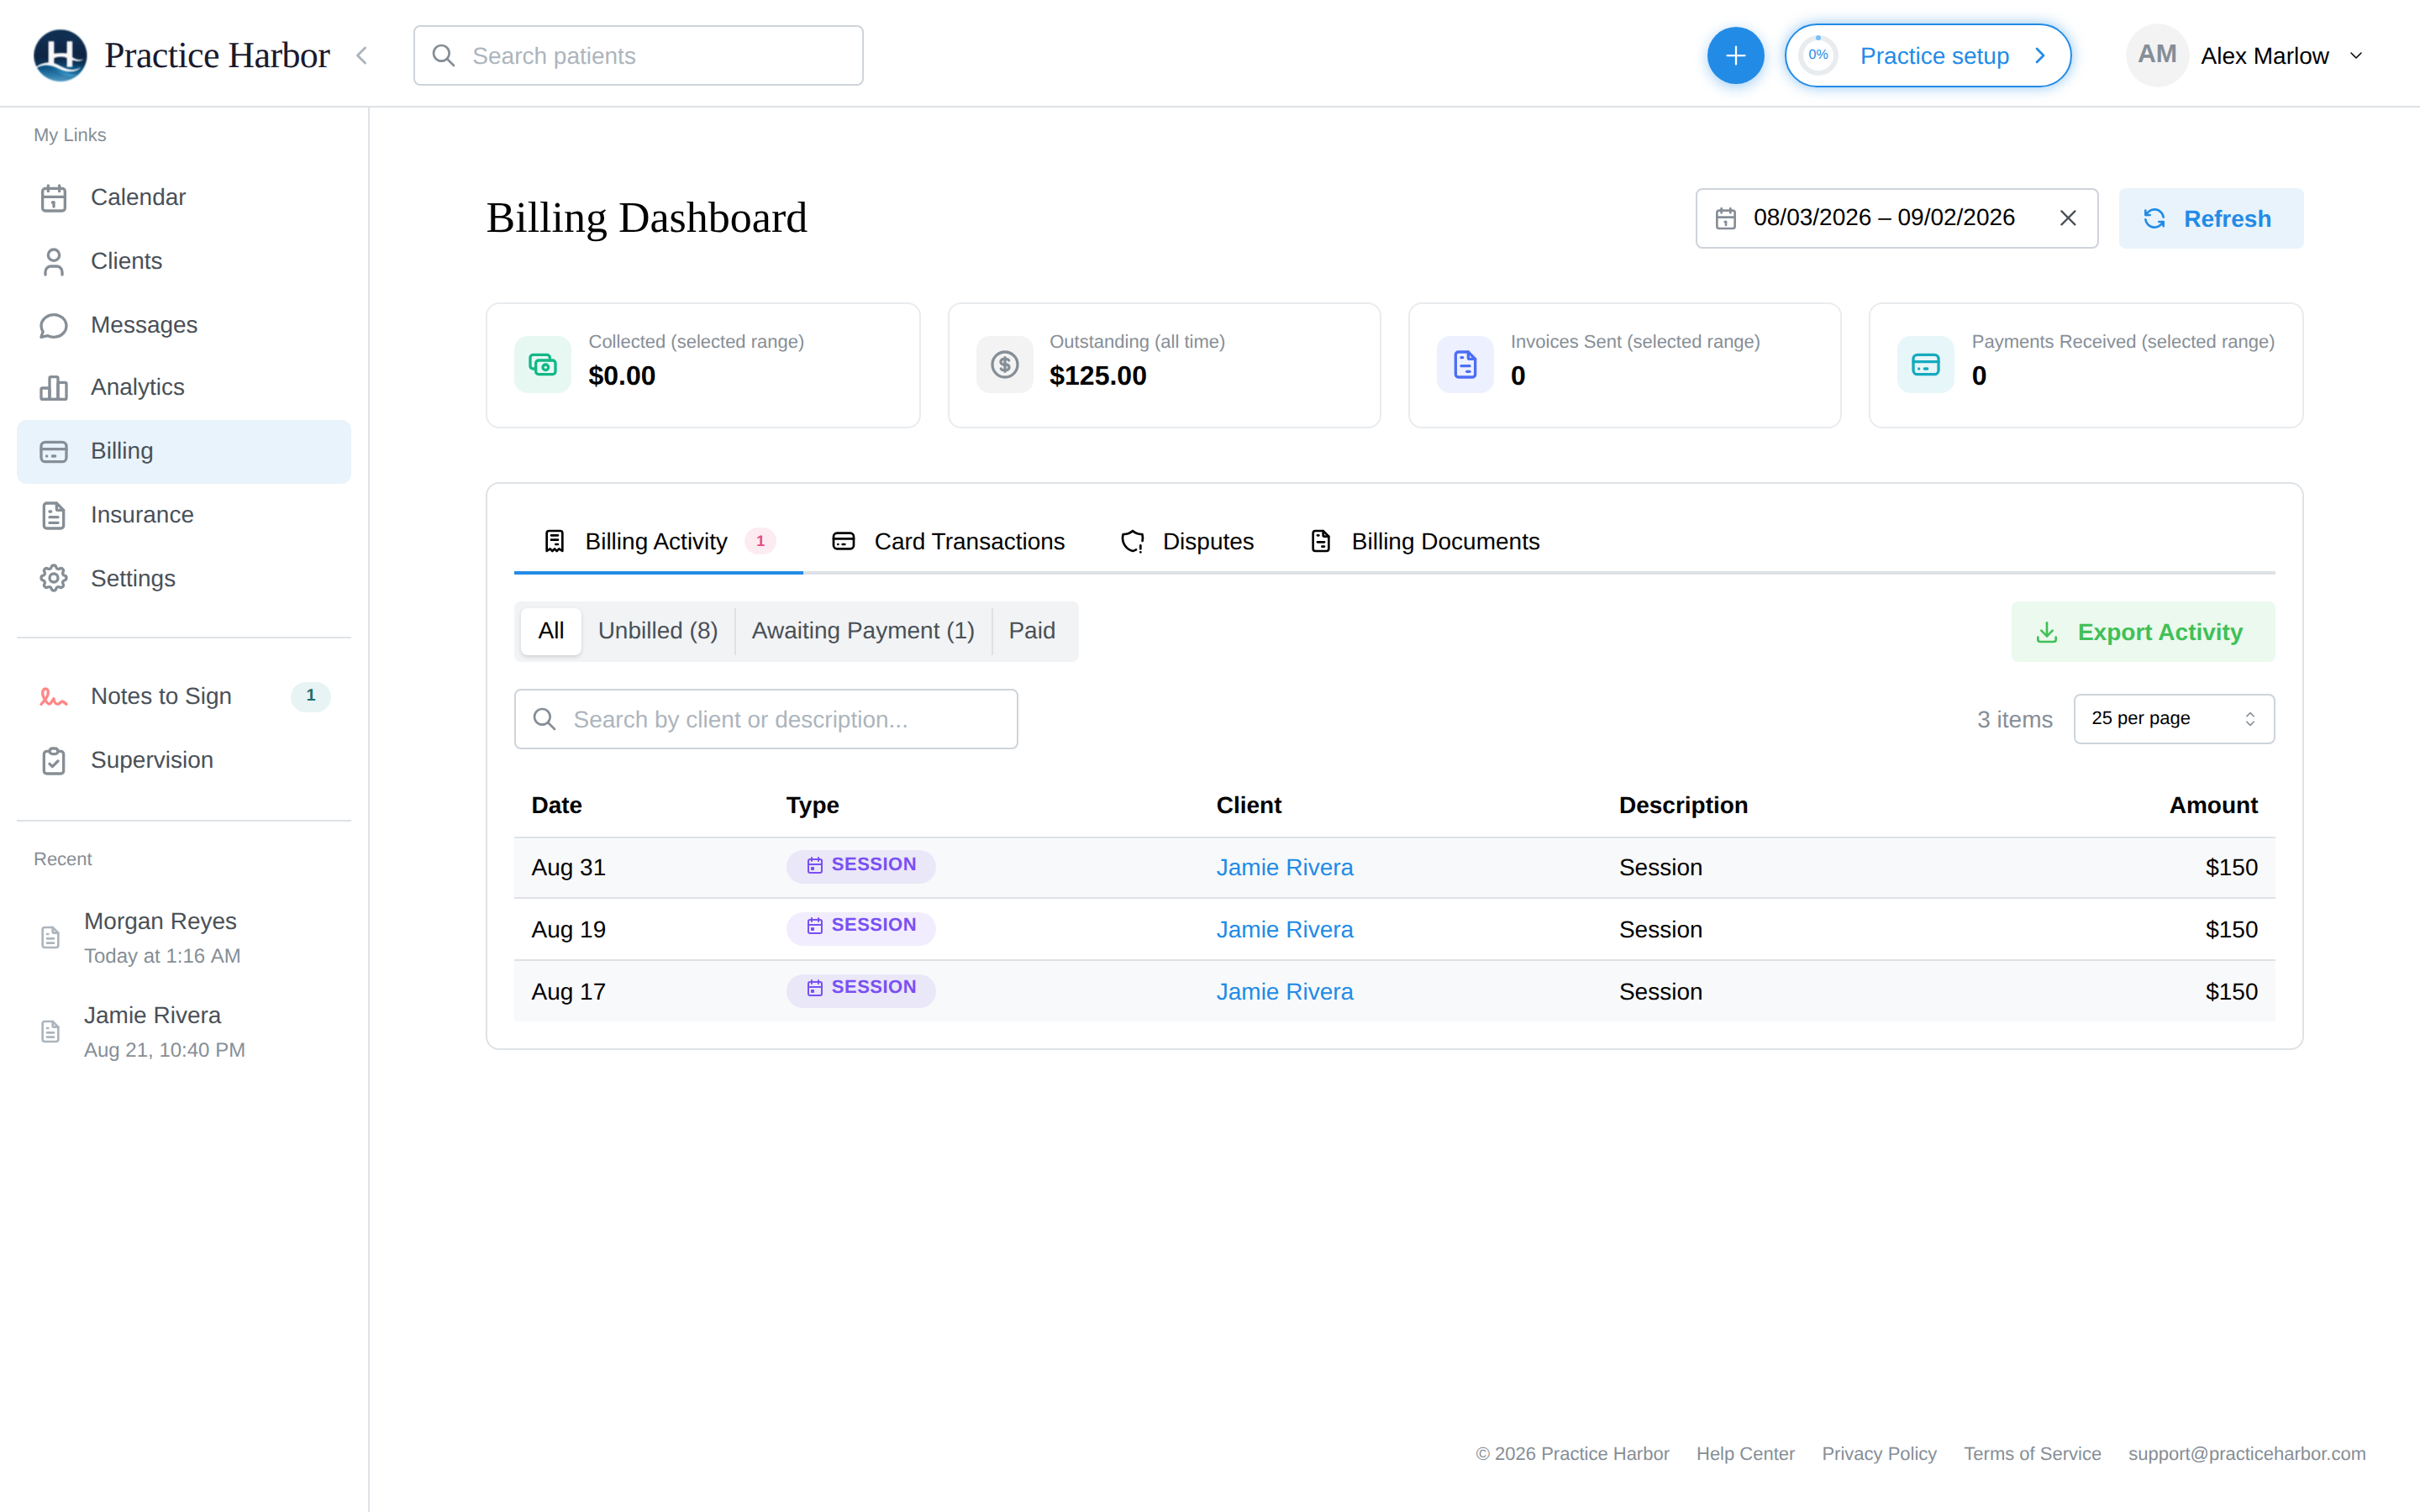
Task: Click the blue plus add button
Action: click(1735, 56)
